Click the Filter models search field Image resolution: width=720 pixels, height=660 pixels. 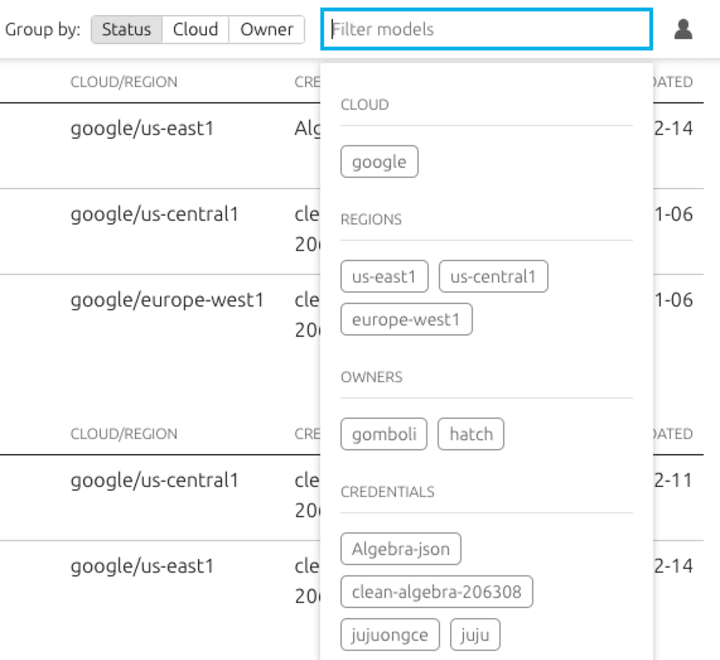pyautogui.click(x=487, y=30)
